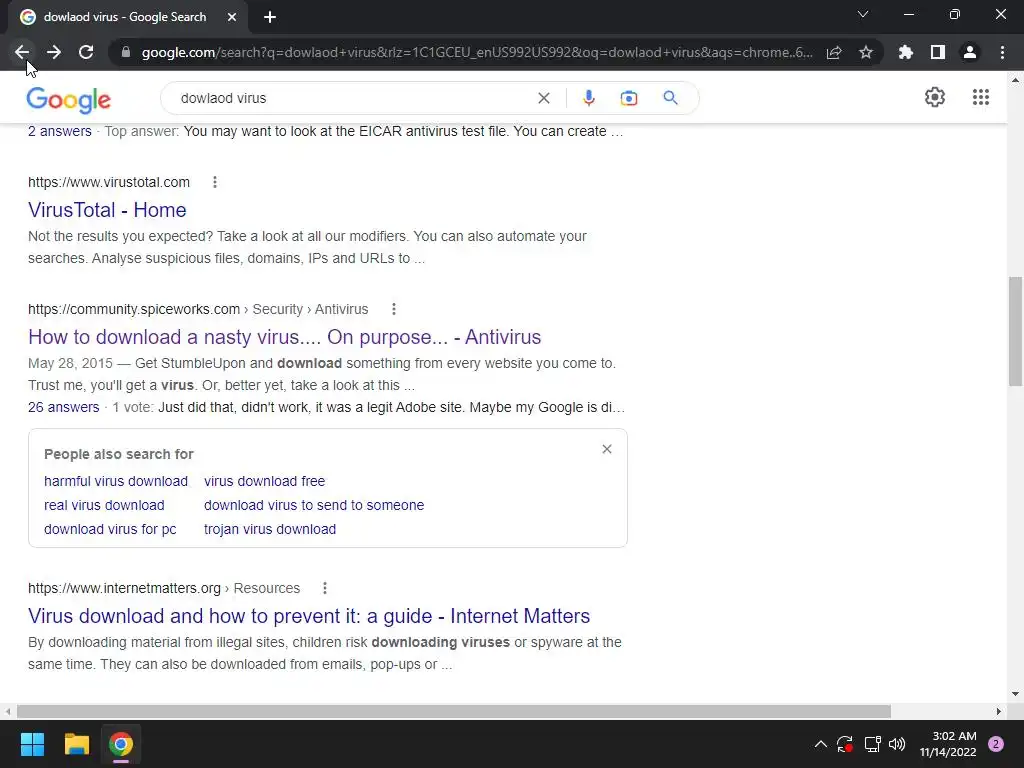
Task: Open the tab search chevron in title bar
Action: point(863,14)
